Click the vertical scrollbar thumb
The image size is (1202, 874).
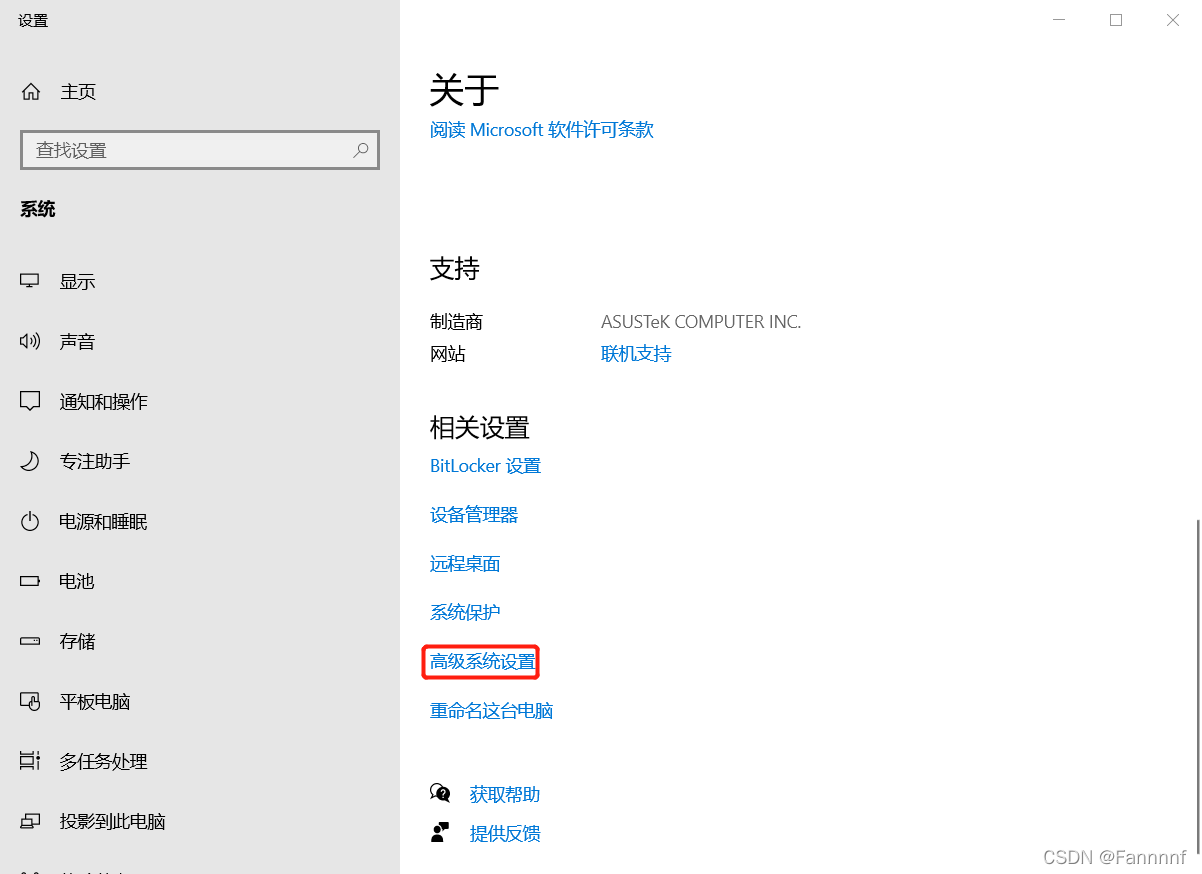pos(1197,685)
